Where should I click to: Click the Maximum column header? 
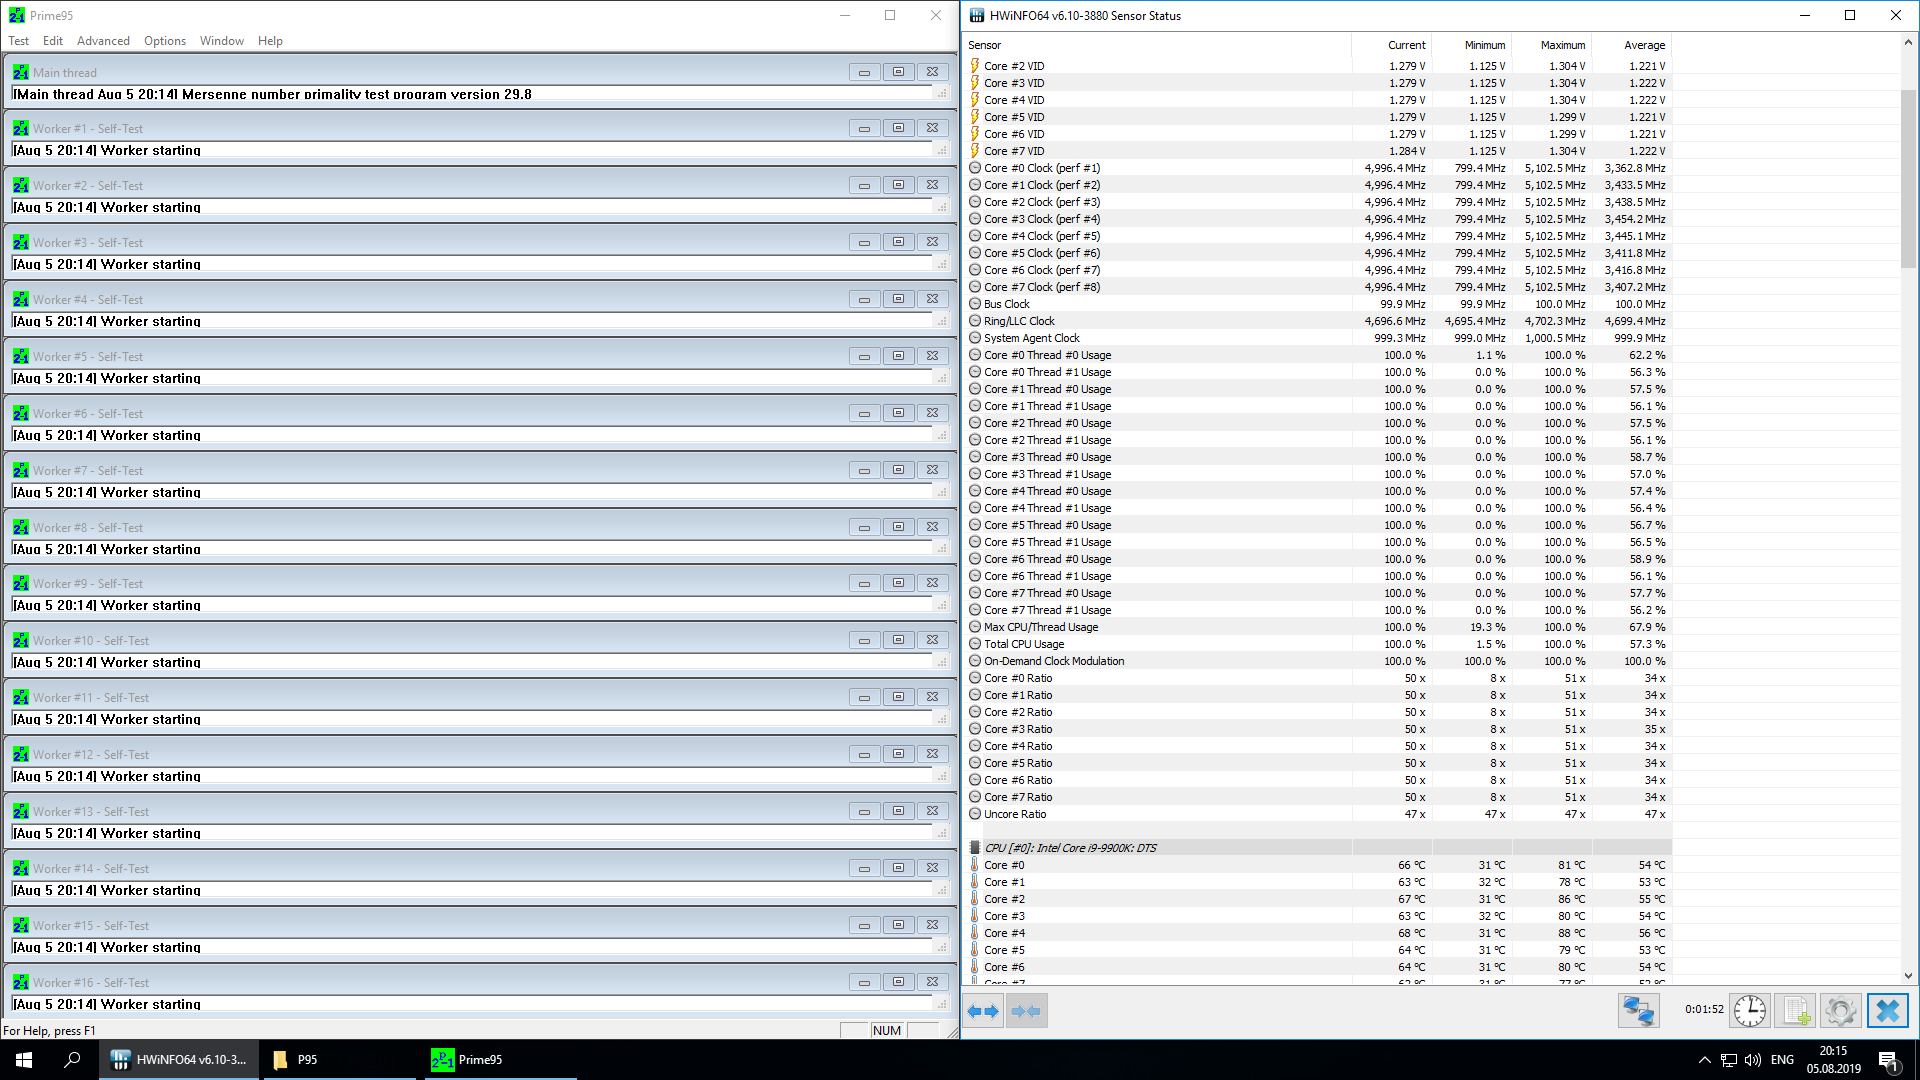tap(1562, 45)
